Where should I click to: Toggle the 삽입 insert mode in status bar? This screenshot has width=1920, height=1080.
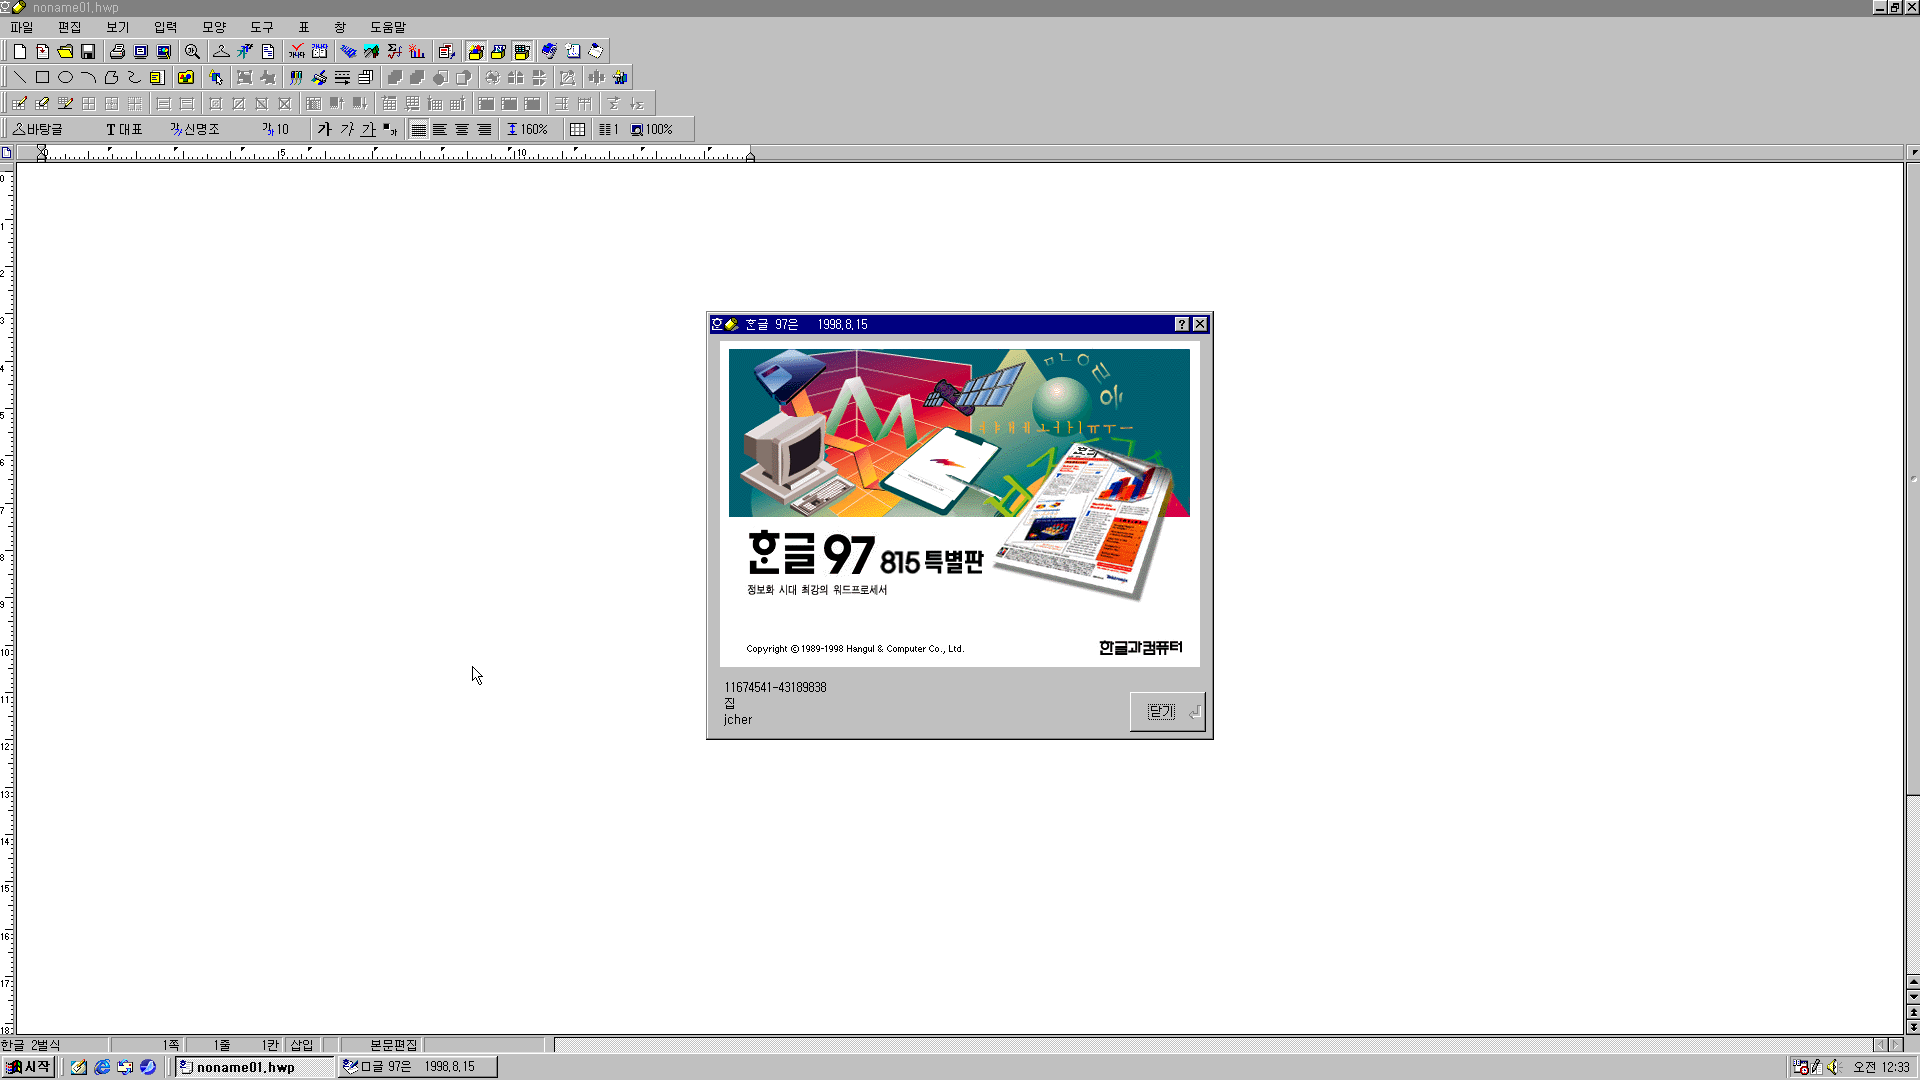click(302, 1045)
